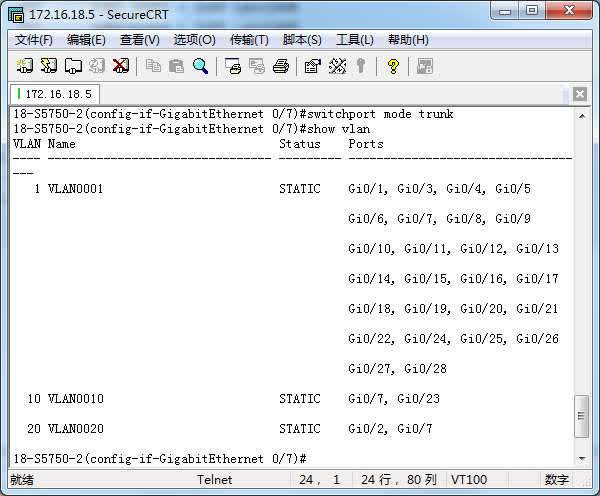This screenshot has width=600, height=496.
Task: Open the 文件(F) menu
Action: coord(34,40)
